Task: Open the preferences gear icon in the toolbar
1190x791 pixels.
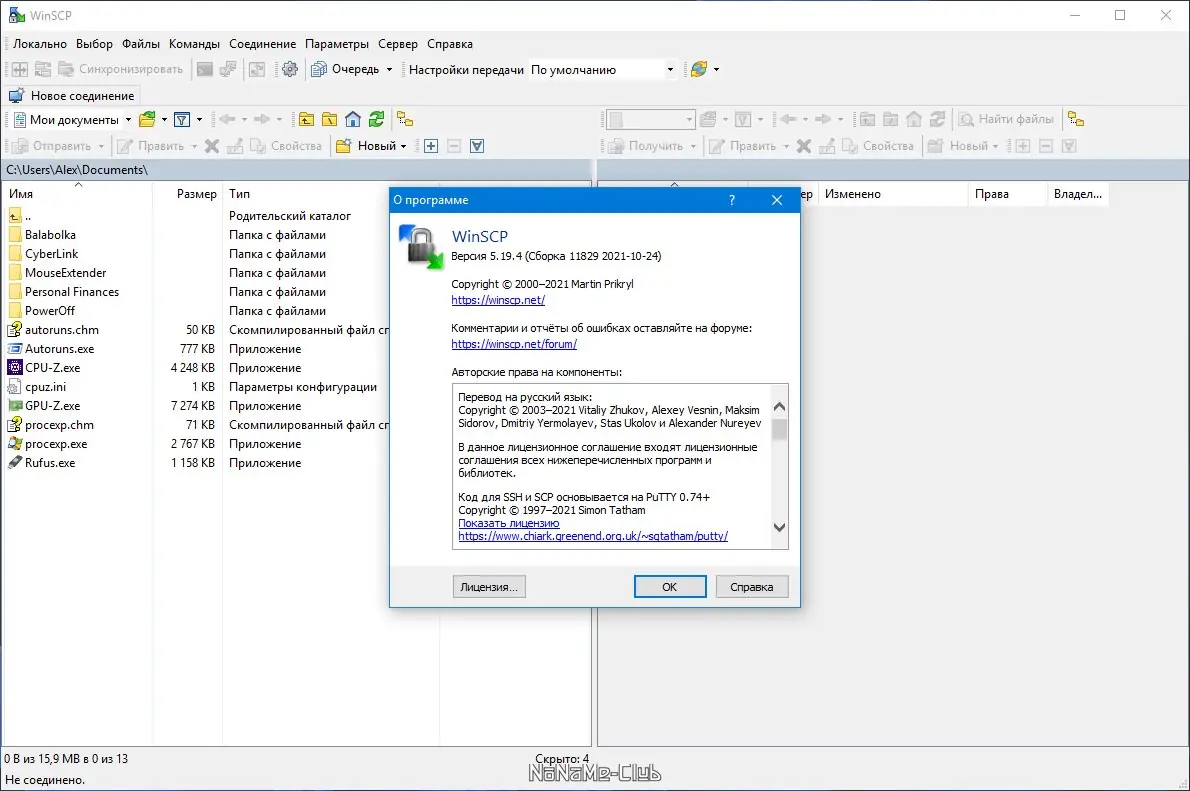Action: coord(290,69)
